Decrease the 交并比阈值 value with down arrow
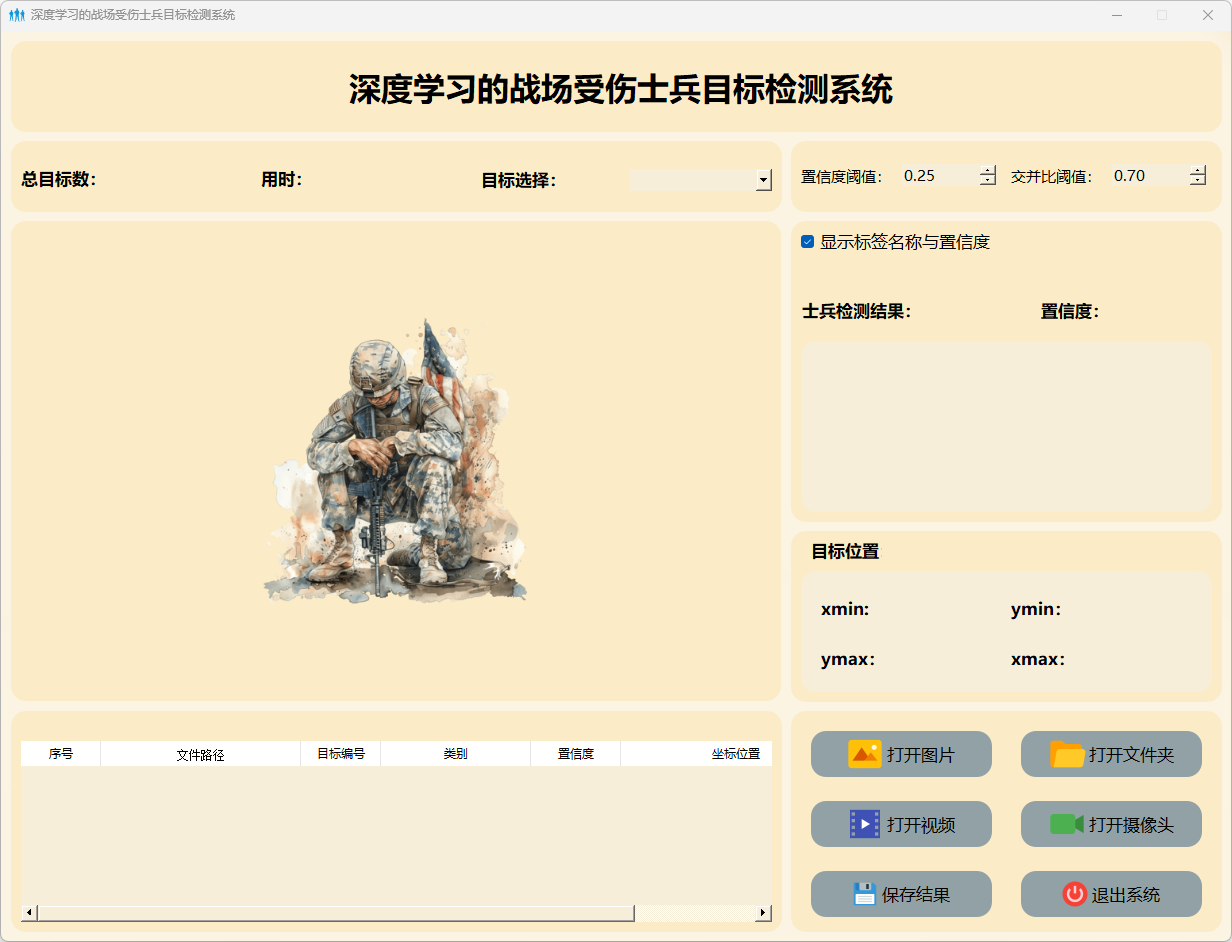Image resolution: width=1232 pixels, height=942 pixels. coord(1198,181)
